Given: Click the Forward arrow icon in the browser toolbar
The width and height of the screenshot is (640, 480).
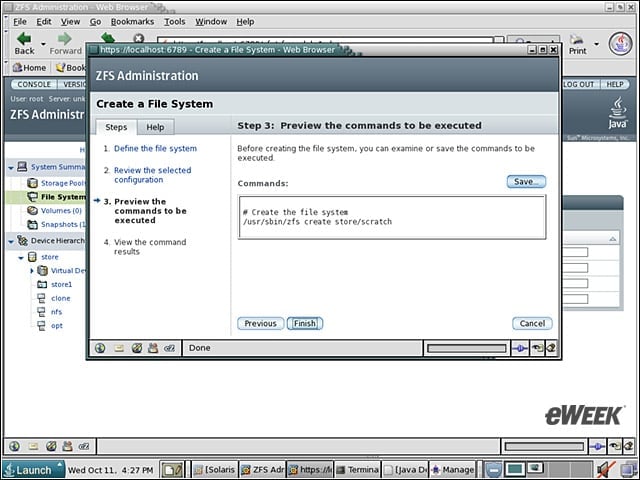Looking at the screenshot, I should (64, 39).
